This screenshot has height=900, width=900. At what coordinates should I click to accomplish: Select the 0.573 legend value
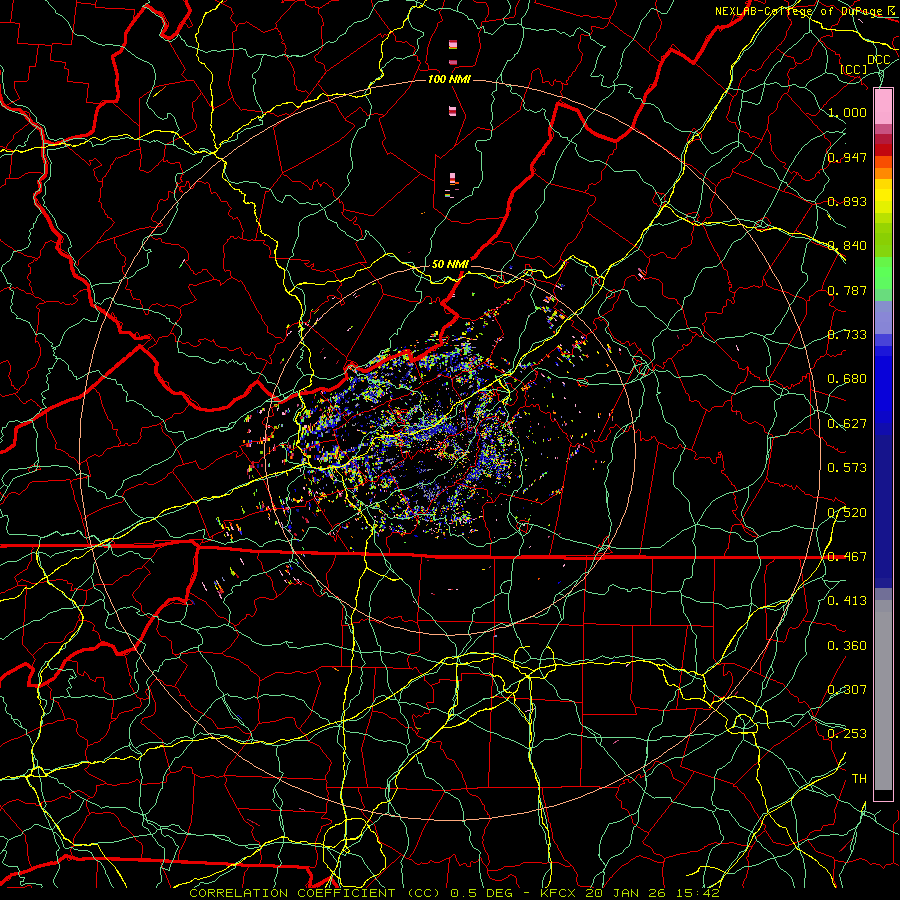click(847, 468)
